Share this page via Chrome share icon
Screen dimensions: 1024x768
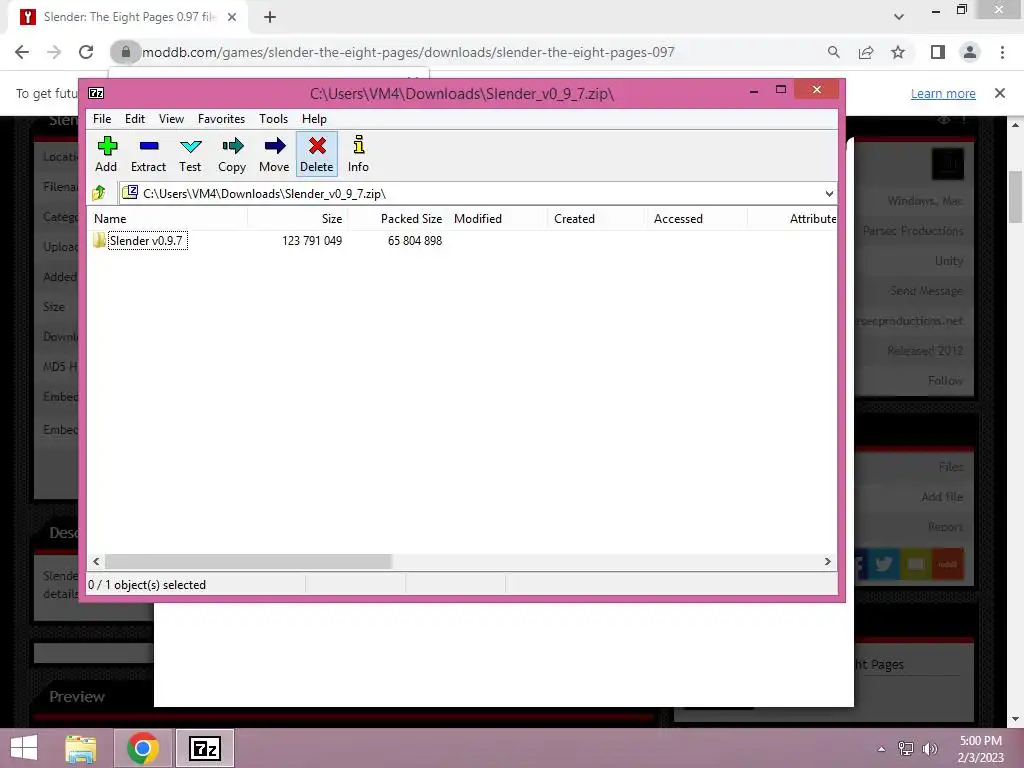866,52
